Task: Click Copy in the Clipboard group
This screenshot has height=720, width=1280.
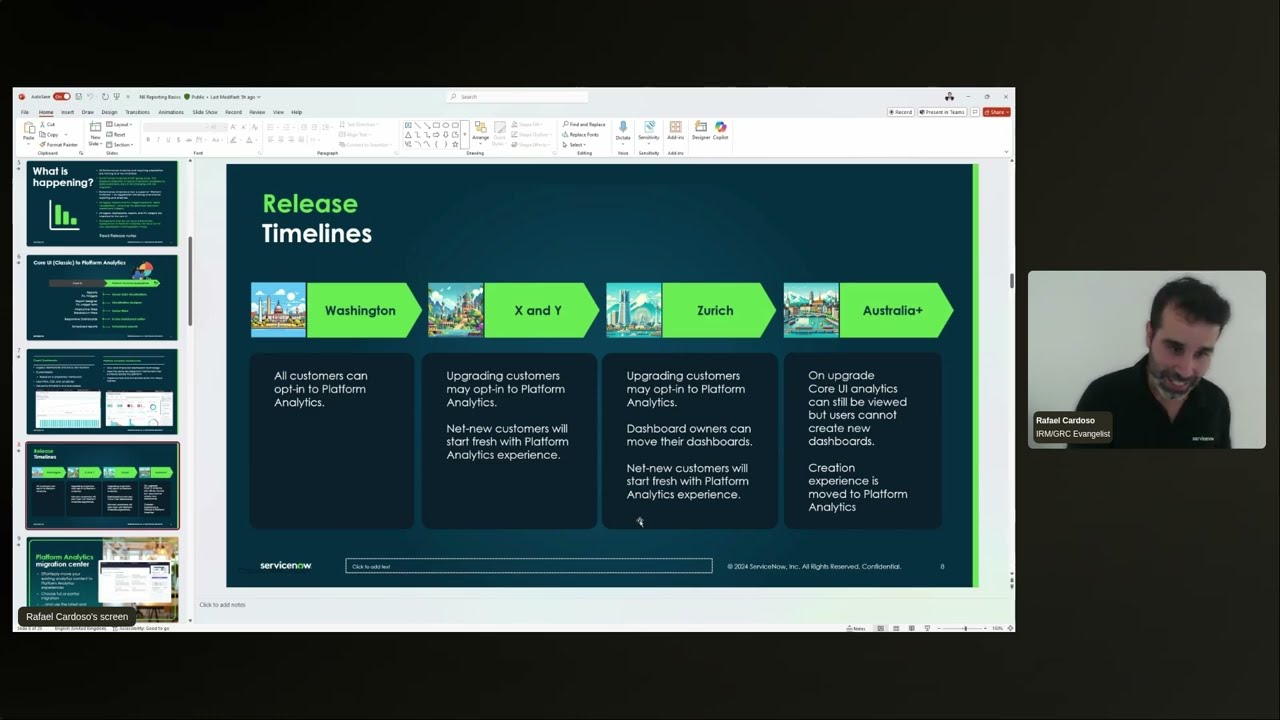Action: point(49,135)
